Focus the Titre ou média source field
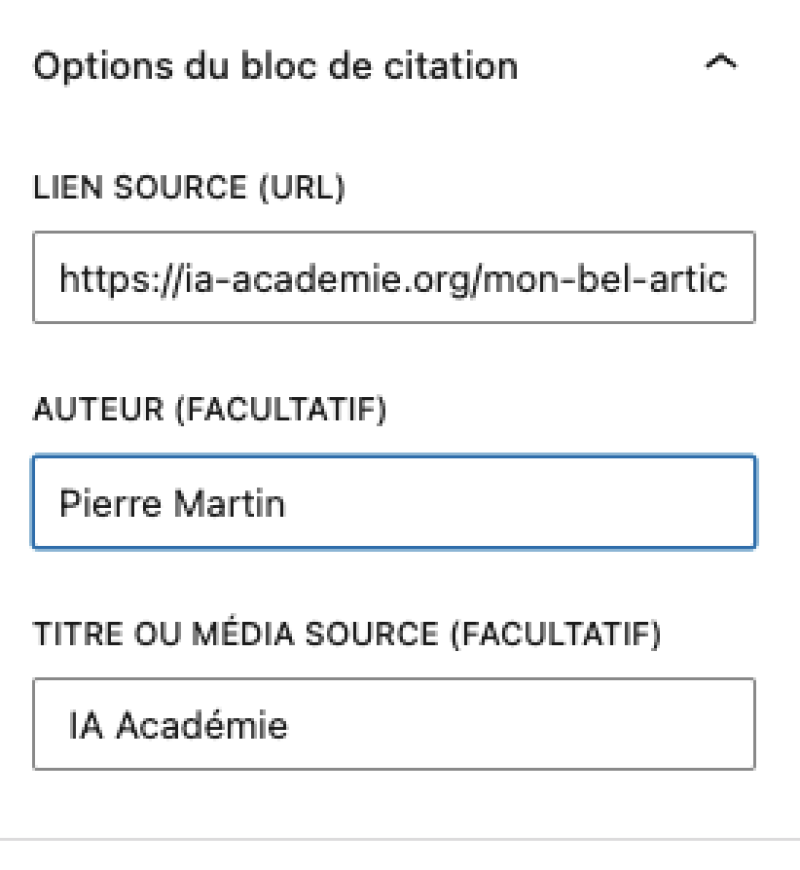The width and height of the screenshot is (800, 870). point(393,725)
